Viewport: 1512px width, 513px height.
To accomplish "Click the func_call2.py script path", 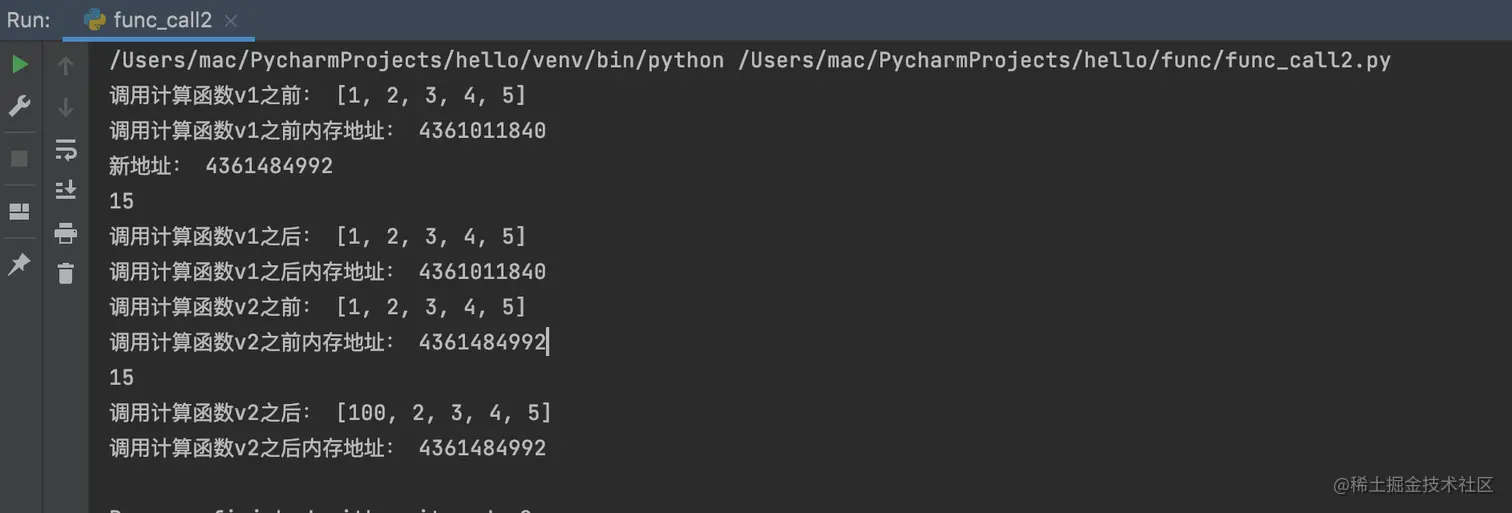I will coord(1064,61).
